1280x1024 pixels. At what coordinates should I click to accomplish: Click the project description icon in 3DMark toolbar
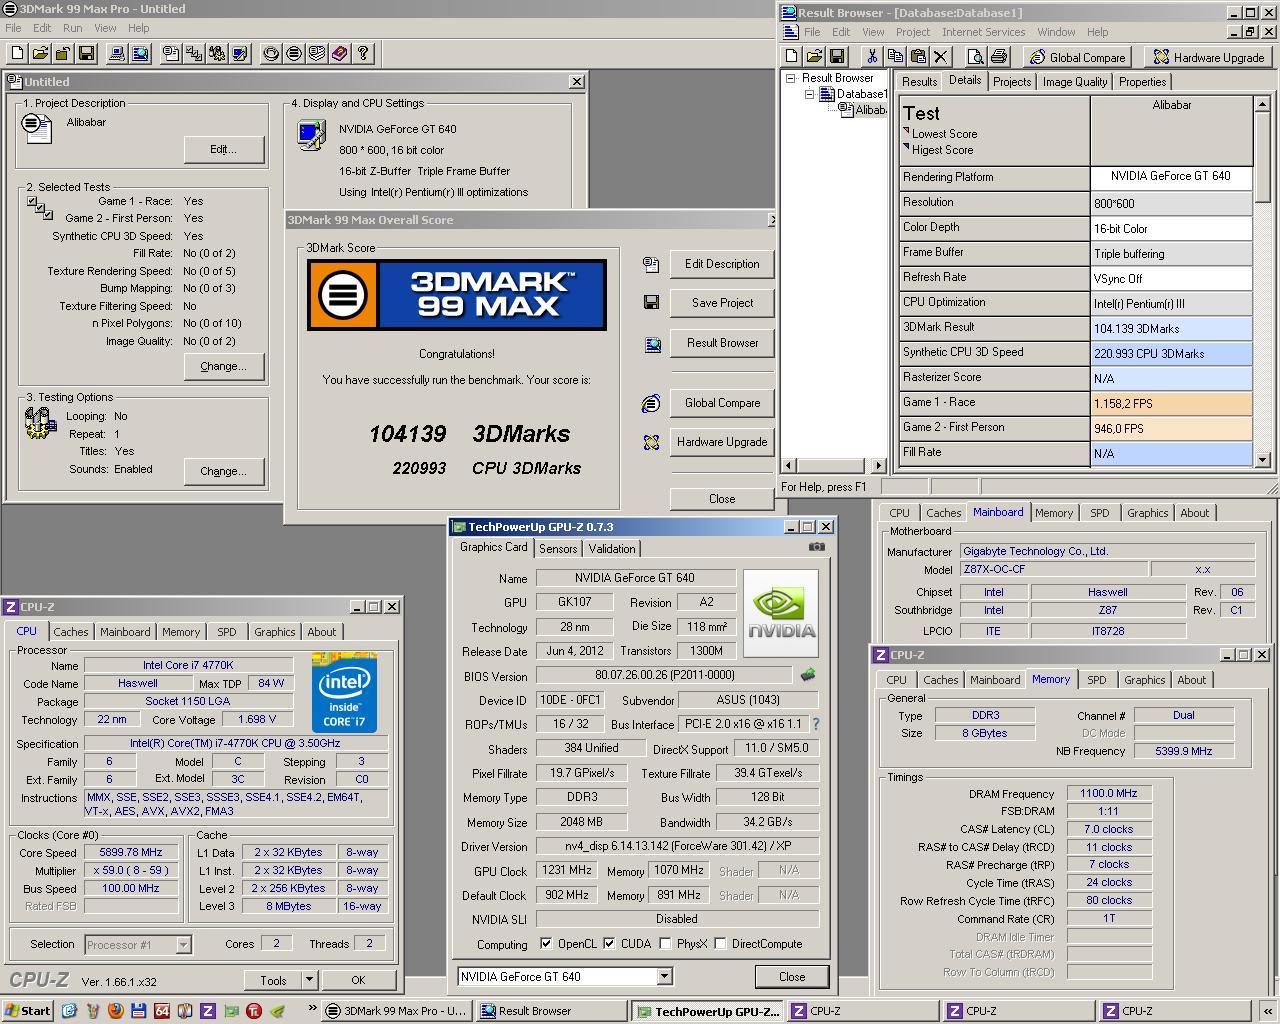click(x=172, y=54)
